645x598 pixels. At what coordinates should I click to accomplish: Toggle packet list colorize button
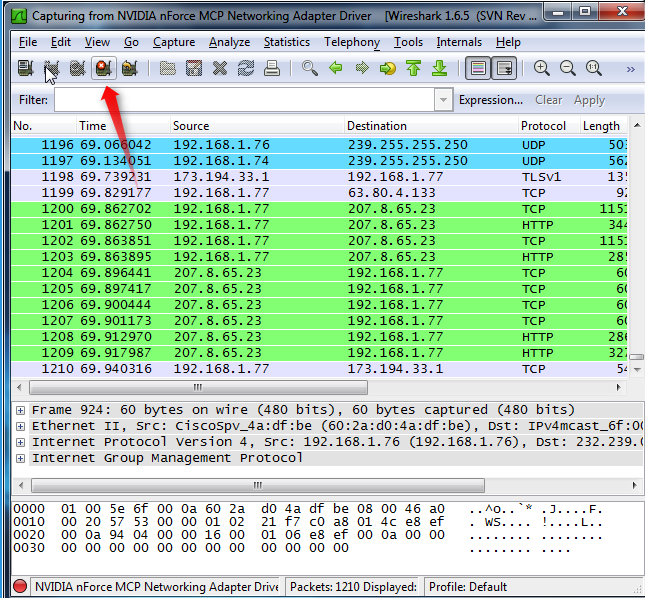(478, 68)
